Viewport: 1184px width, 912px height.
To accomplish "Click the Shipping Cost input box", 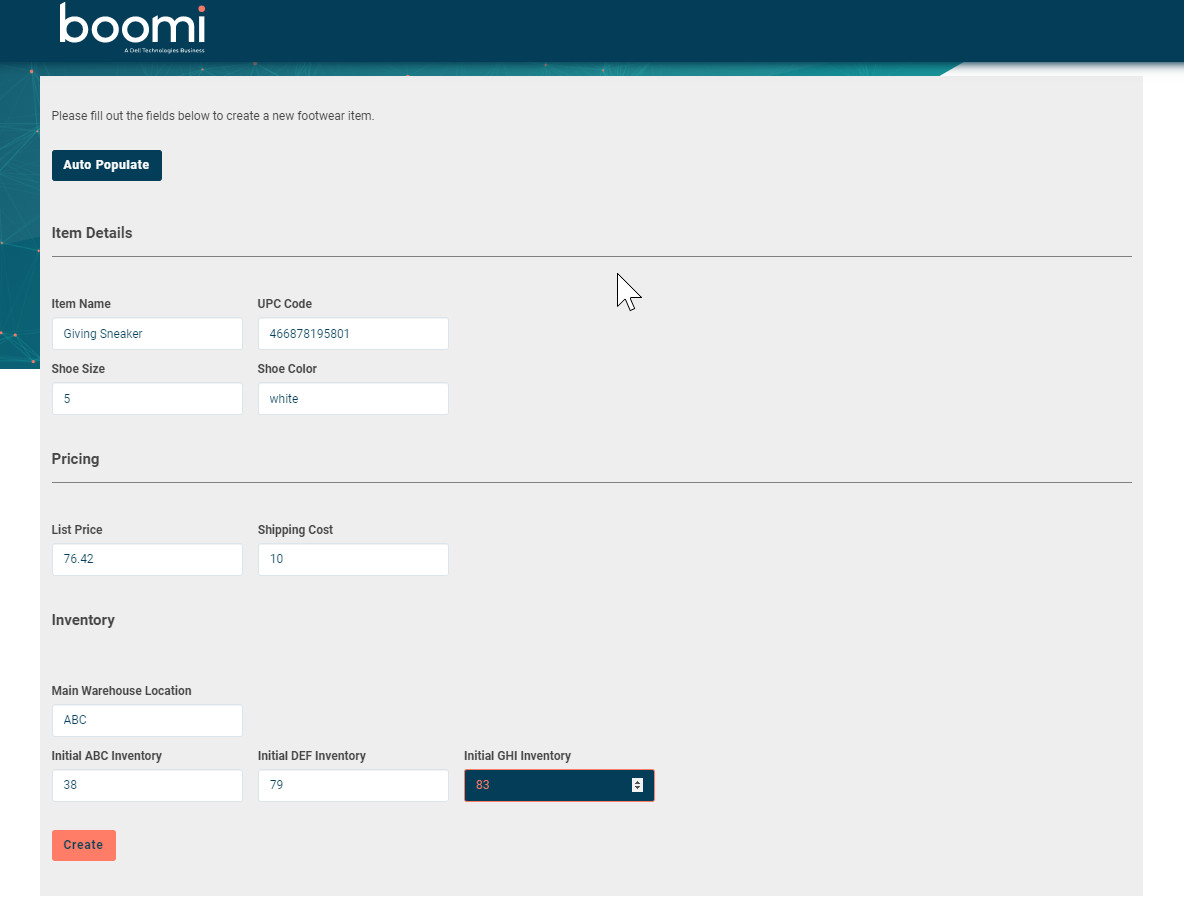I will tap(353, 560).
